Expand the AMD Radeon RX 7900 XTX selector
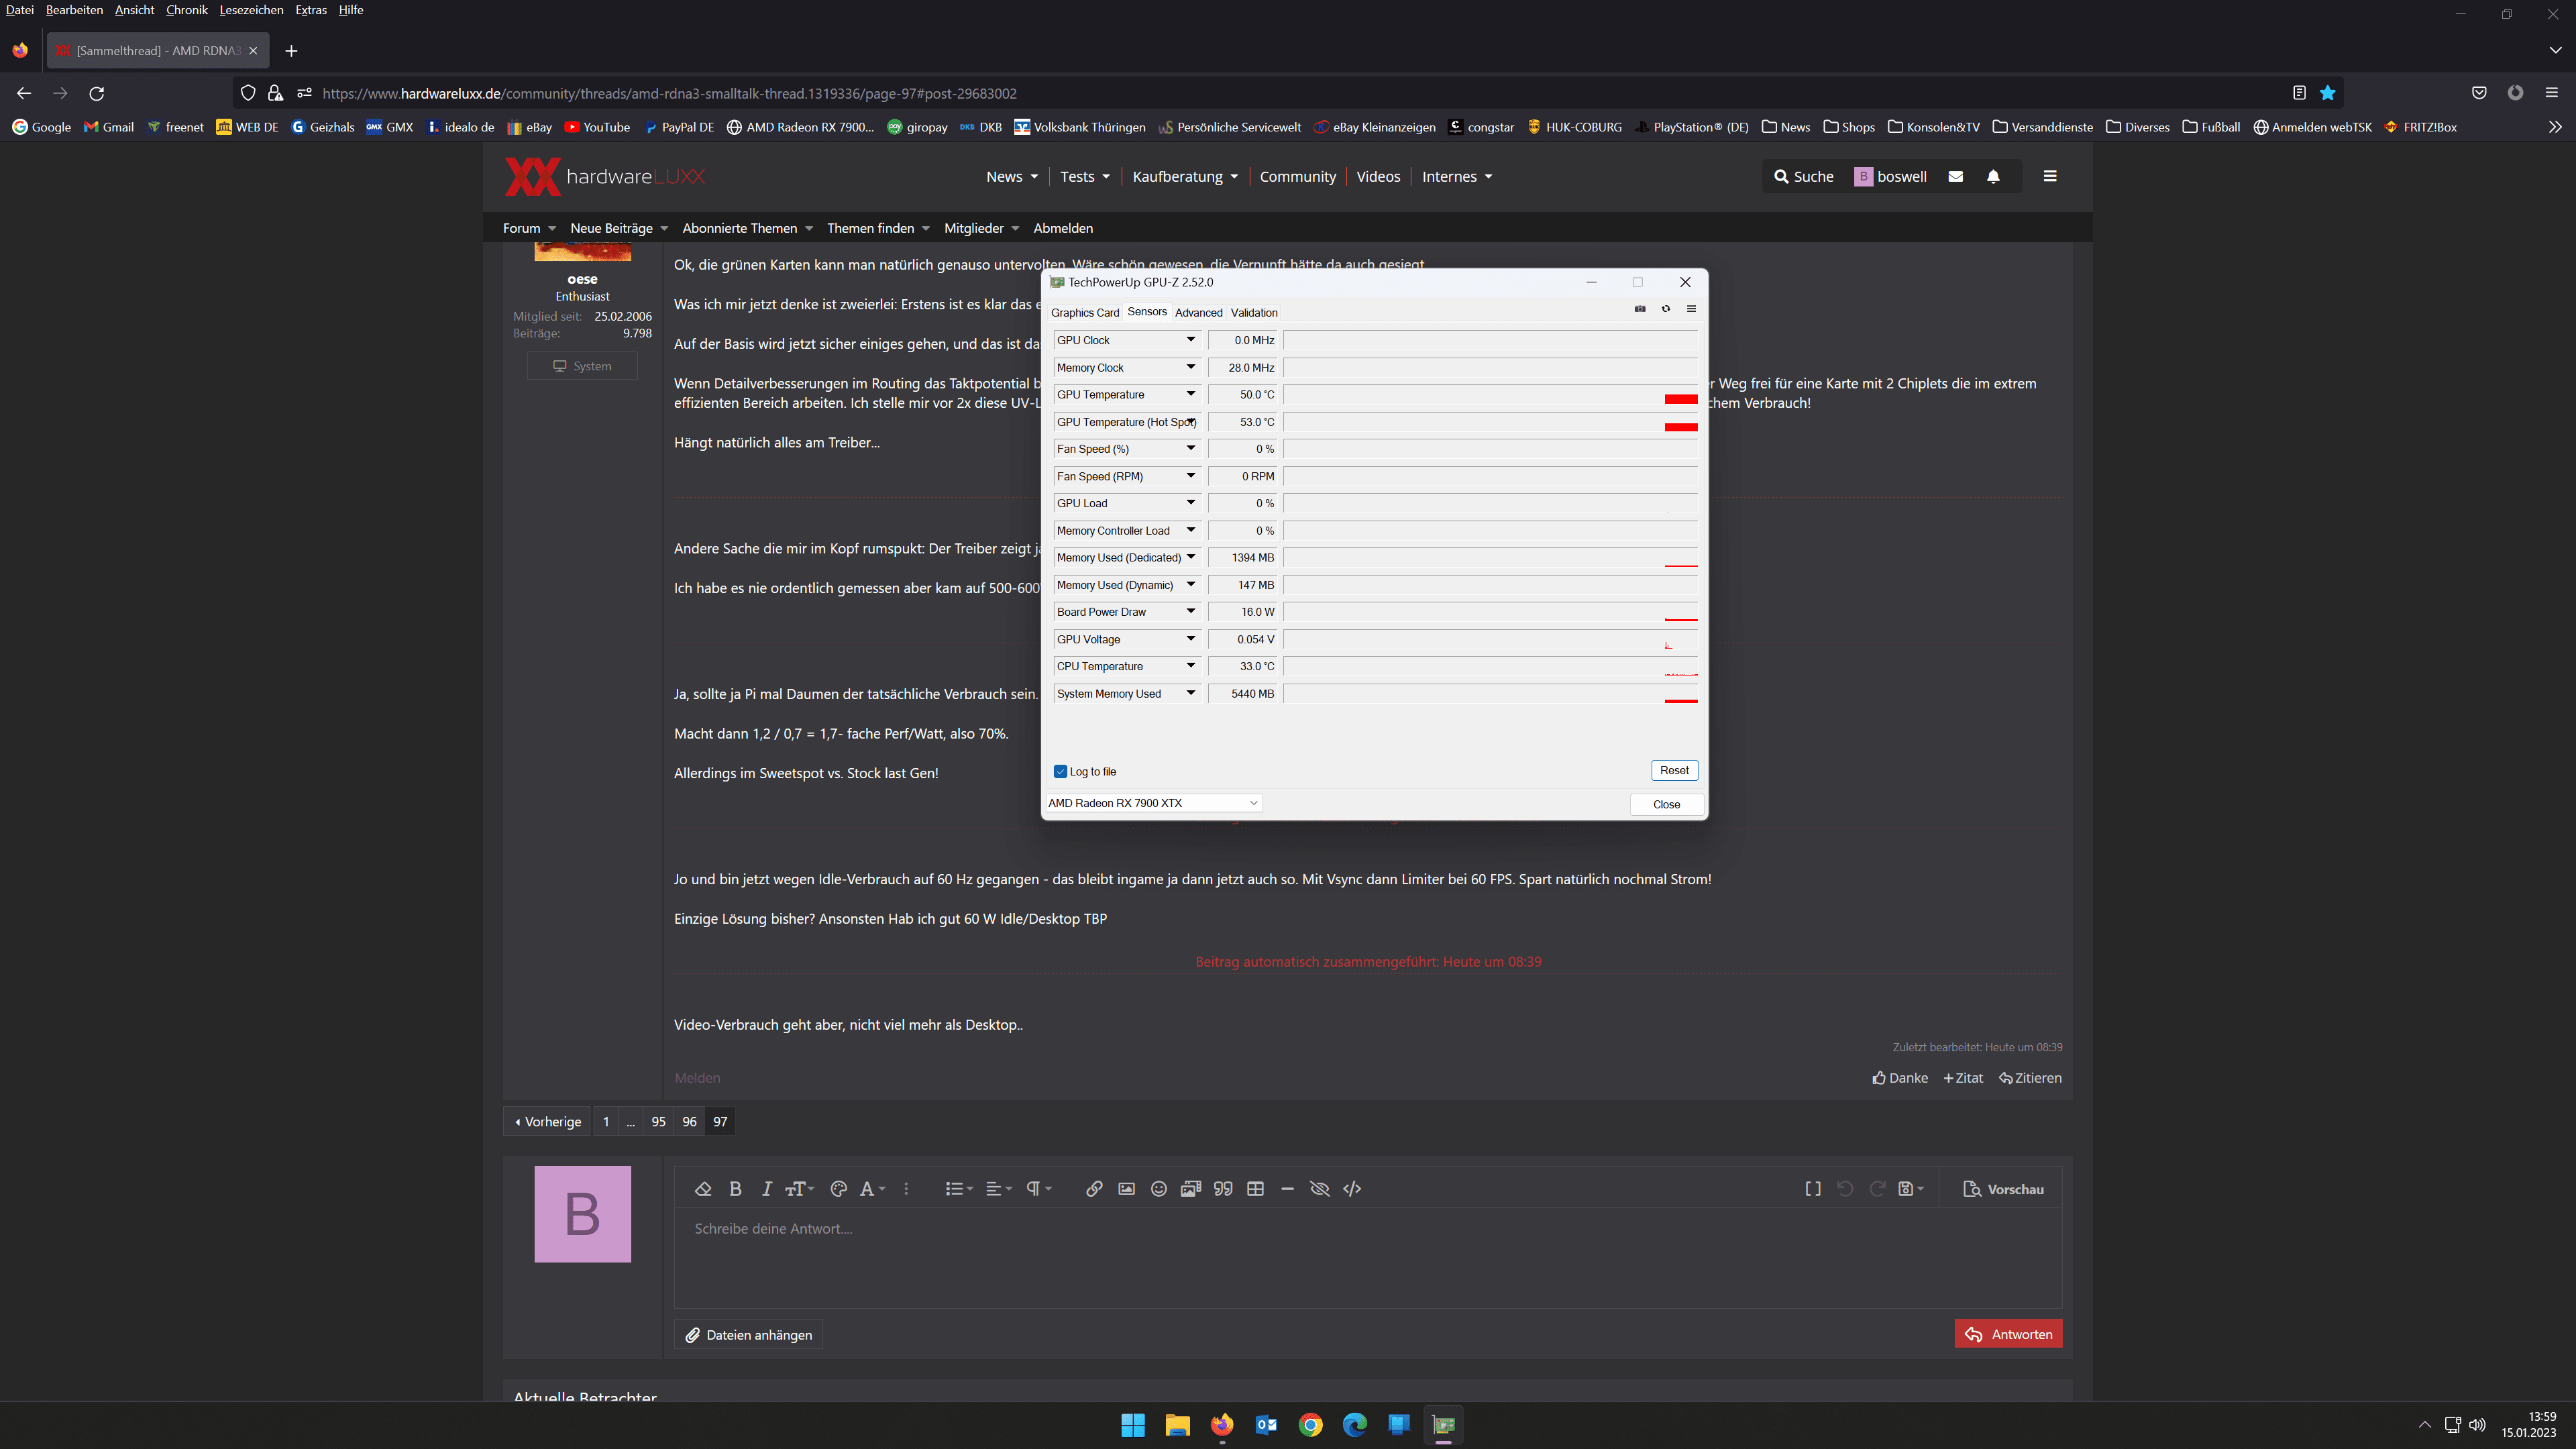 click(x=1153, y=803)
